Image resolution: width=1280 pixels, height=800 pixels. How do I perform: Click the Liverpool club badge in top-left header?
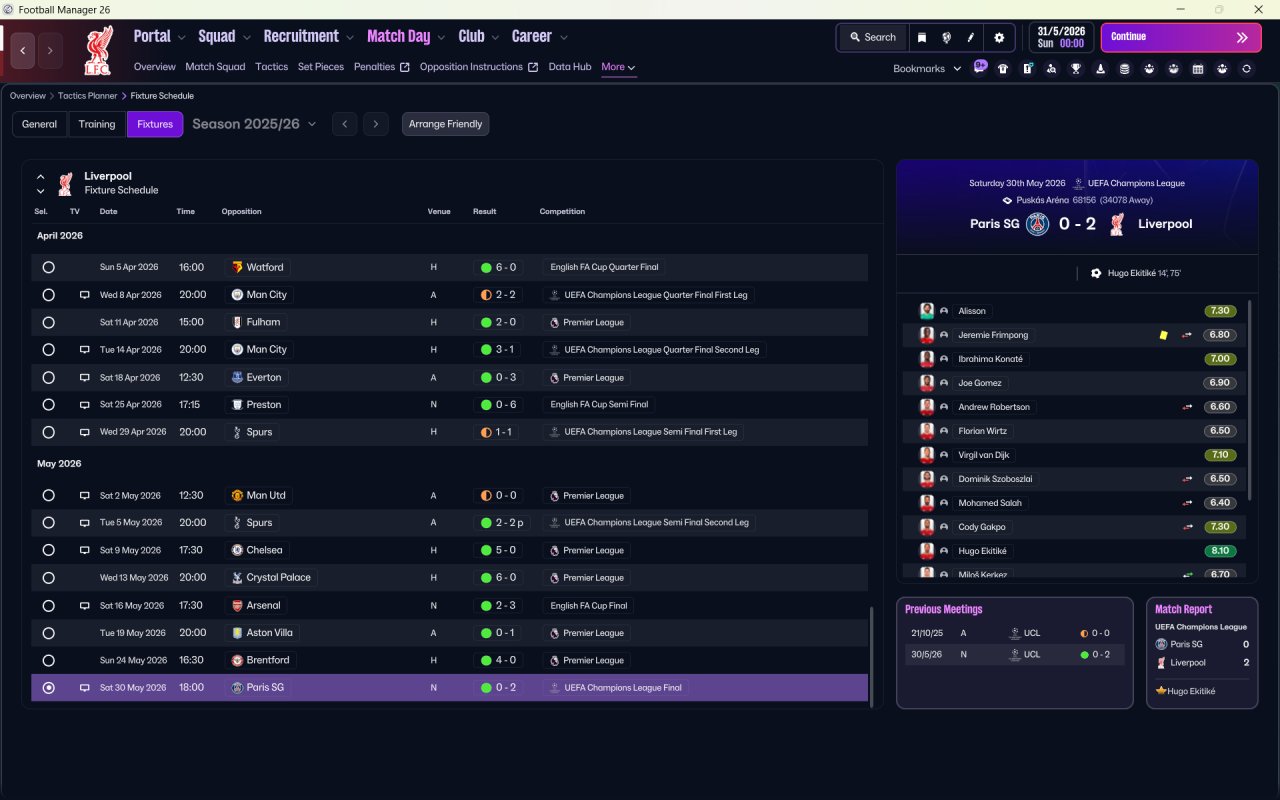(x=97, y=50)
